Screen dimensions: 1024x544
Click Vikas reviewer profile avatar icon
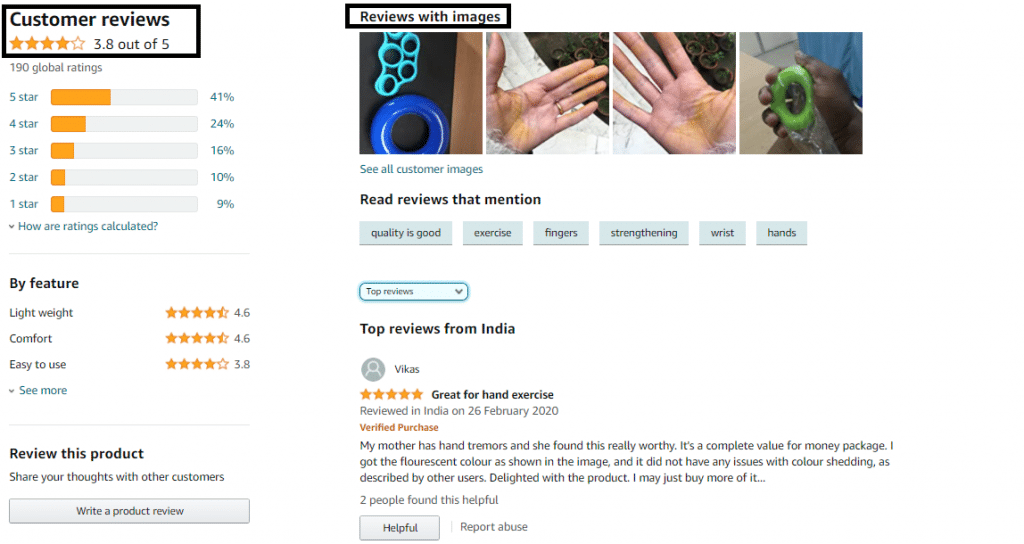coord(373,370)
